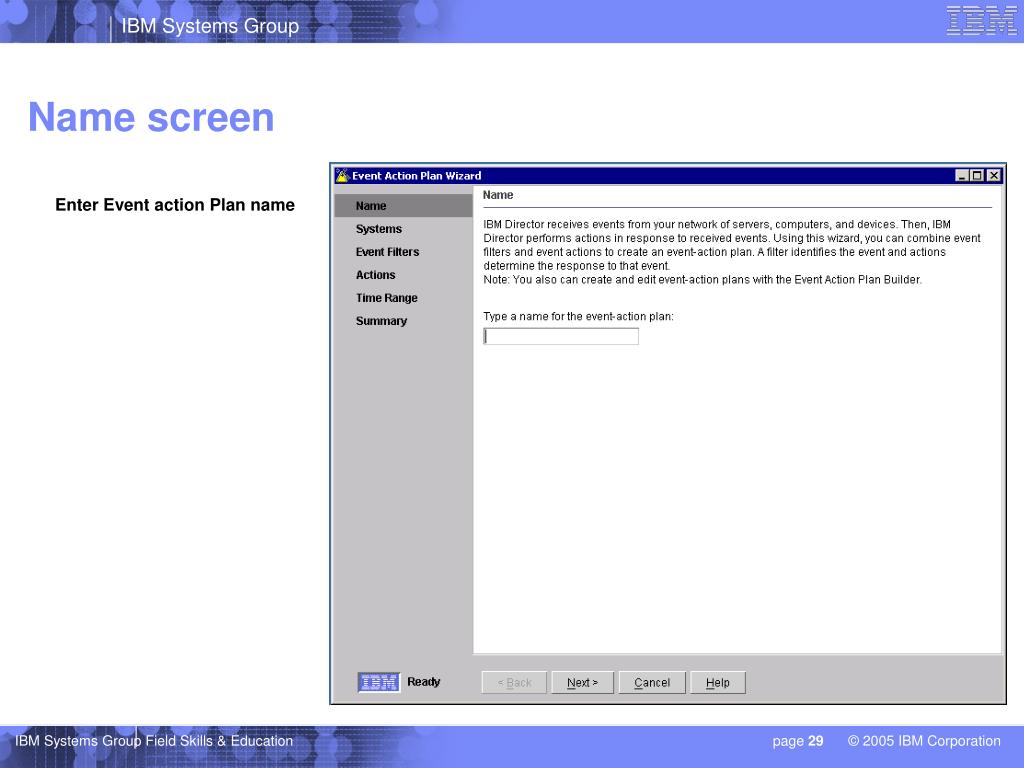
Task: Close the Event Action Plan Wizard window
Action: click(993, 175)
